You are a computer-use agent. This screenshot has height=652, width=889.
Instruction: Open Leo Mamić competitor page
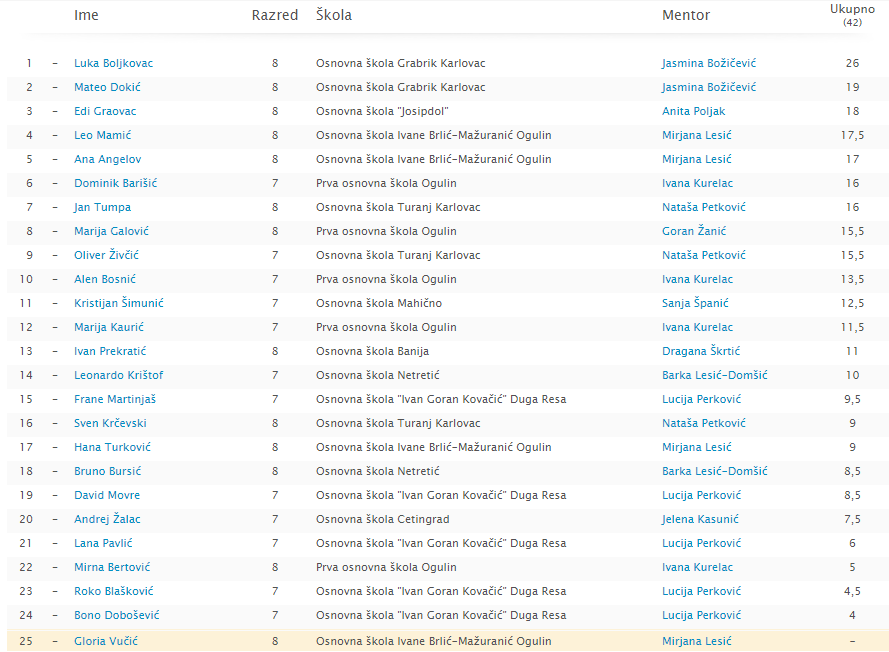103,135
